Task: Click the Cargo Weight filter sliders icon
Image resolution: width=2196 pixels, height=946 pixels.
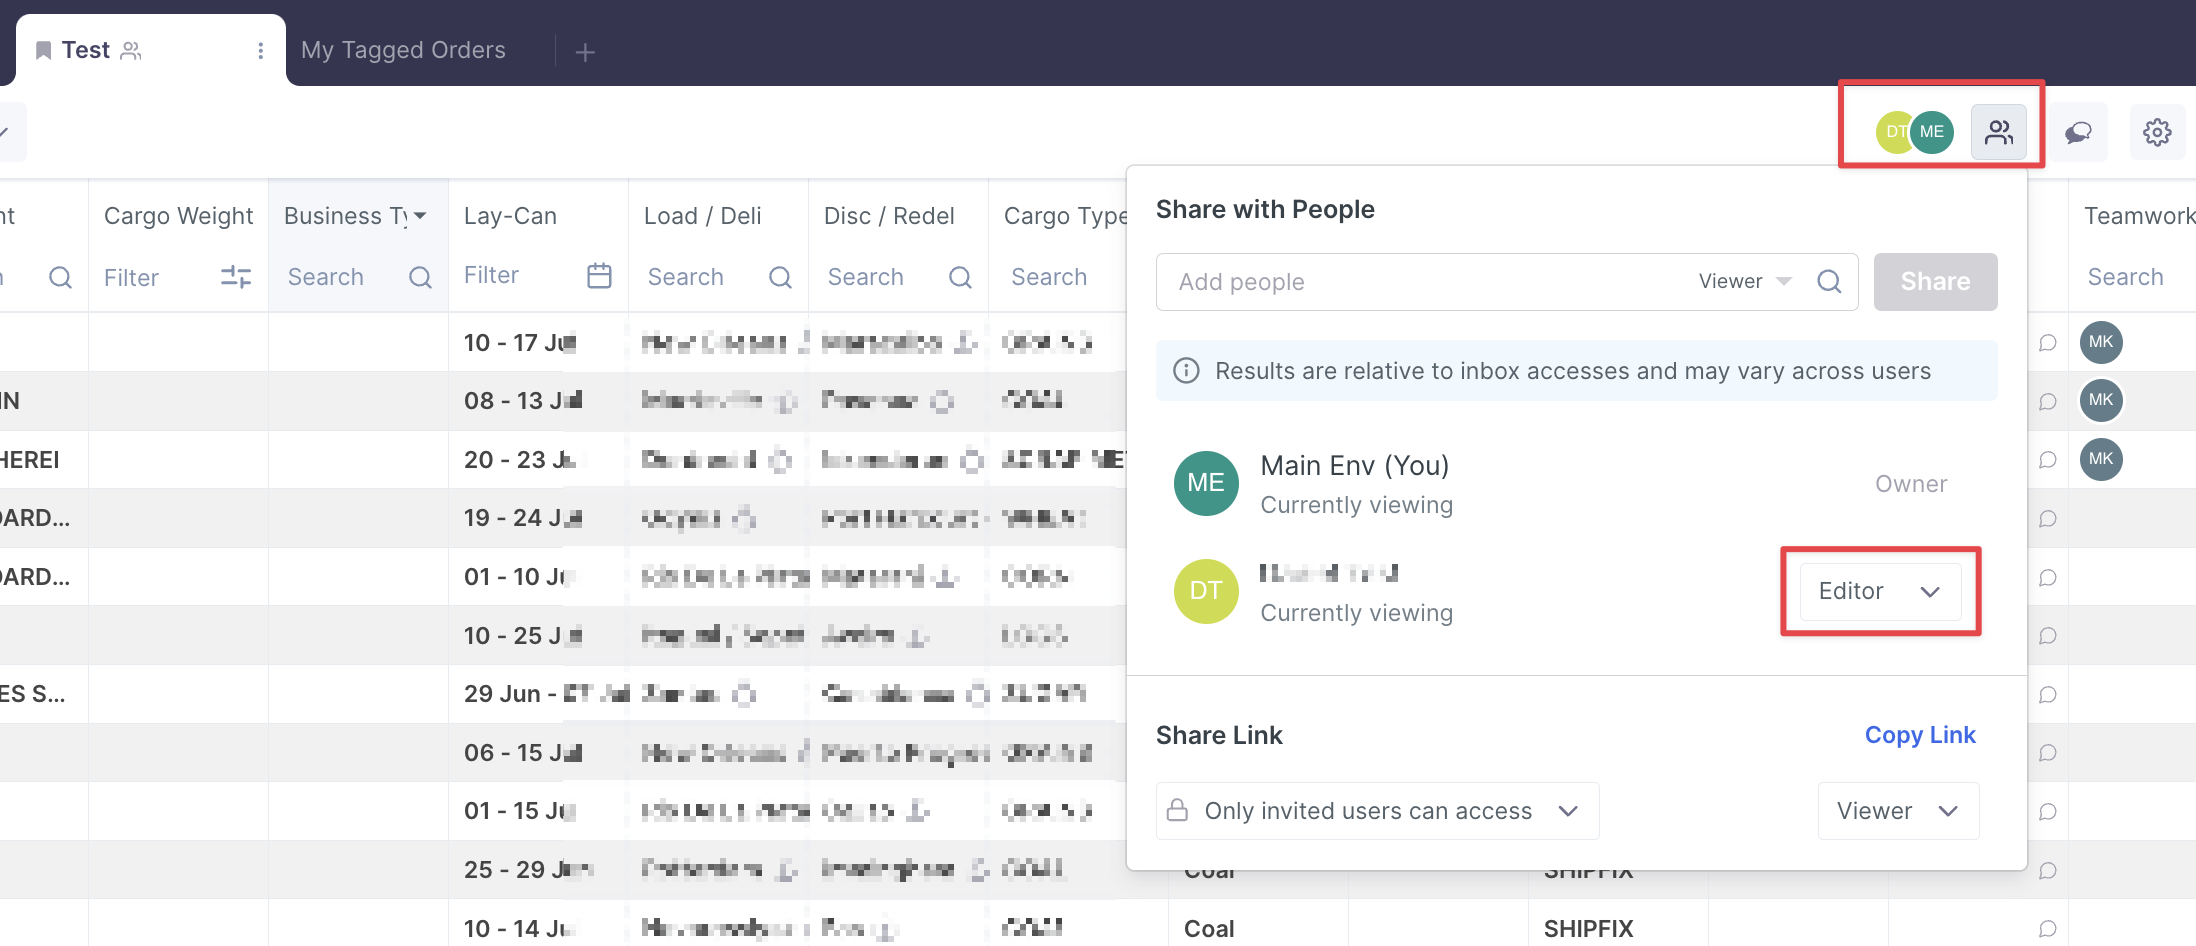Action: click(235, 277)
